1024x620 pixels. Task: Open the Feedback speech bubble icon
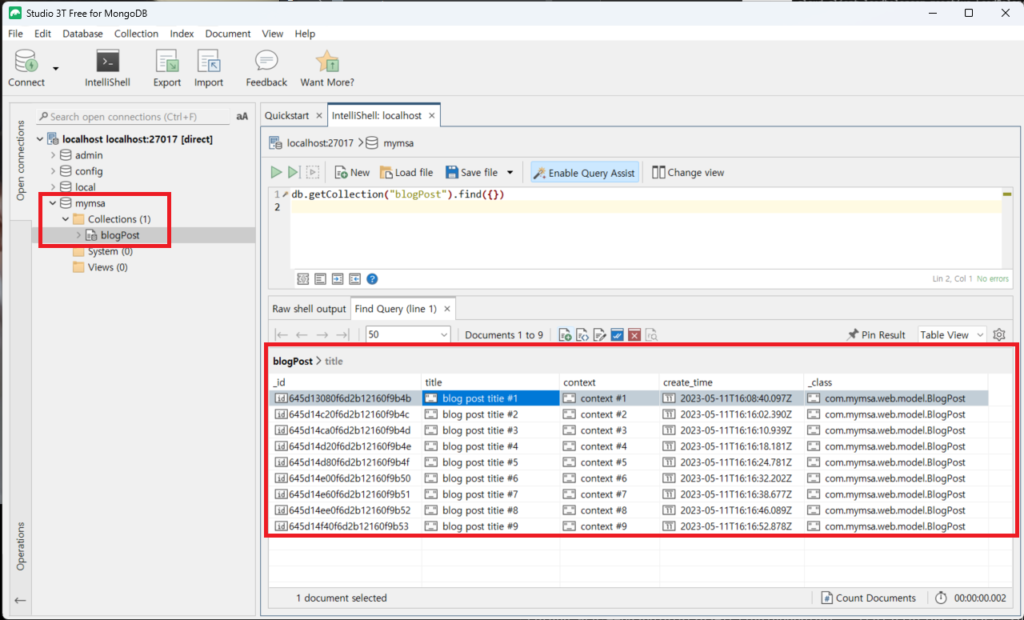coord(266,61)
